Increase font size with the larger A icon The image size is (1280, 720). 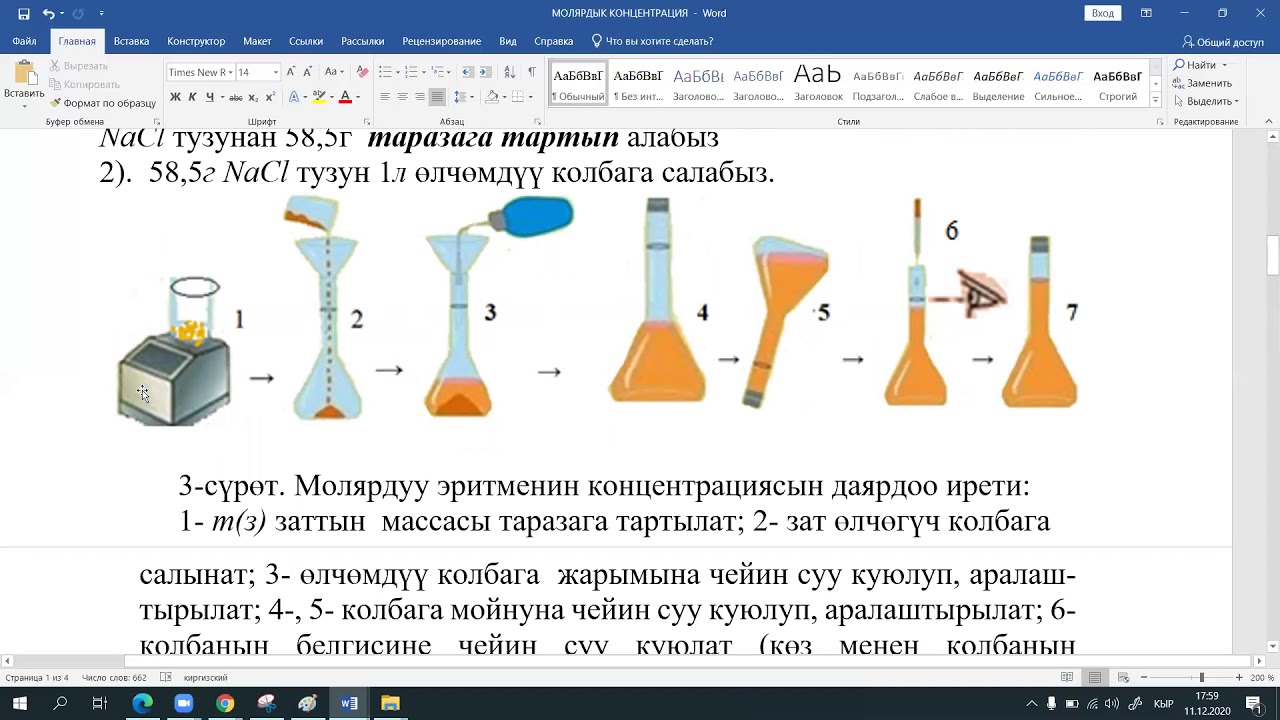tap(291, 72)
